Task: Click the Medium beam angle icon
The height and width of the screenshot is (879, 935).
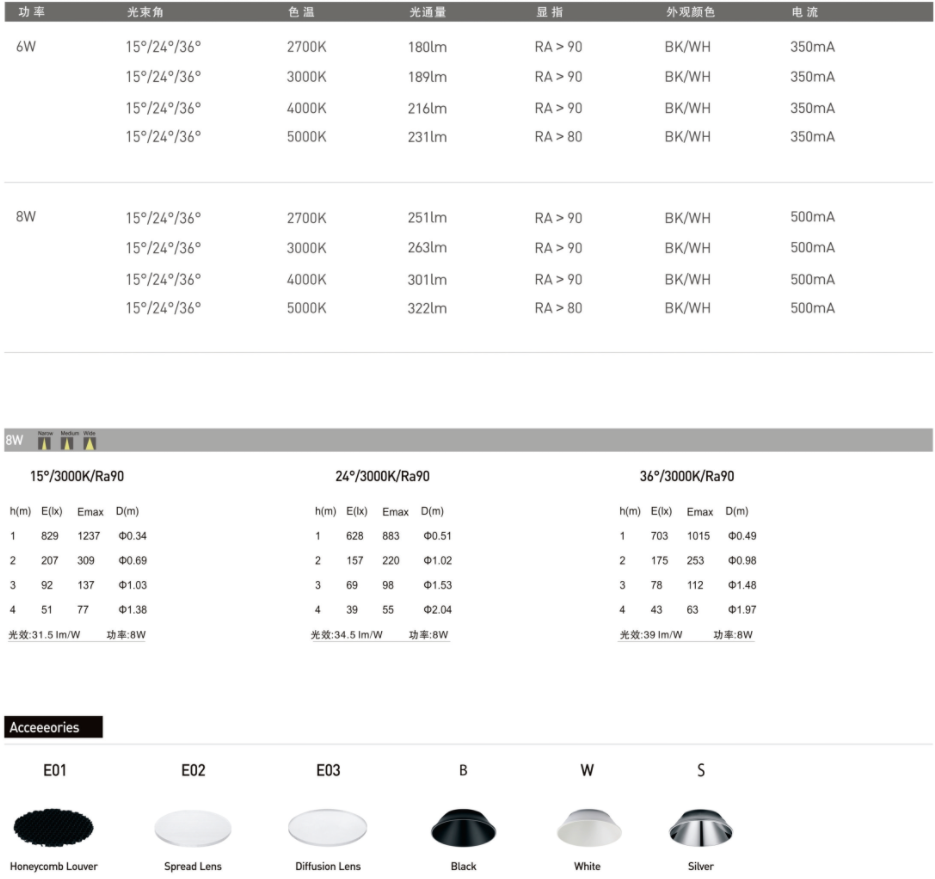Action: point(68,441)
